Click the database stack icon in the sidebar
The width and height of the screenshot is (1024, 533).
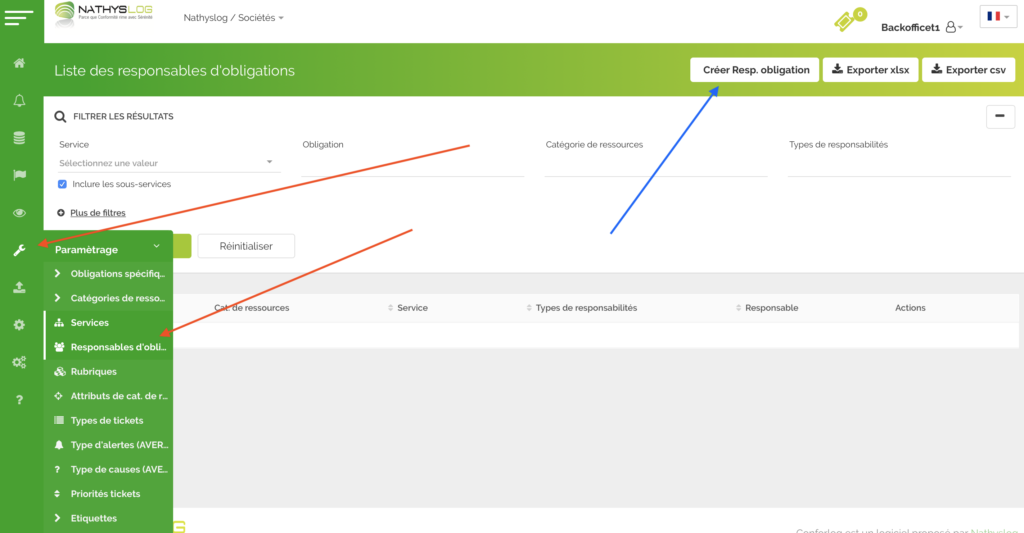point(19,137)
